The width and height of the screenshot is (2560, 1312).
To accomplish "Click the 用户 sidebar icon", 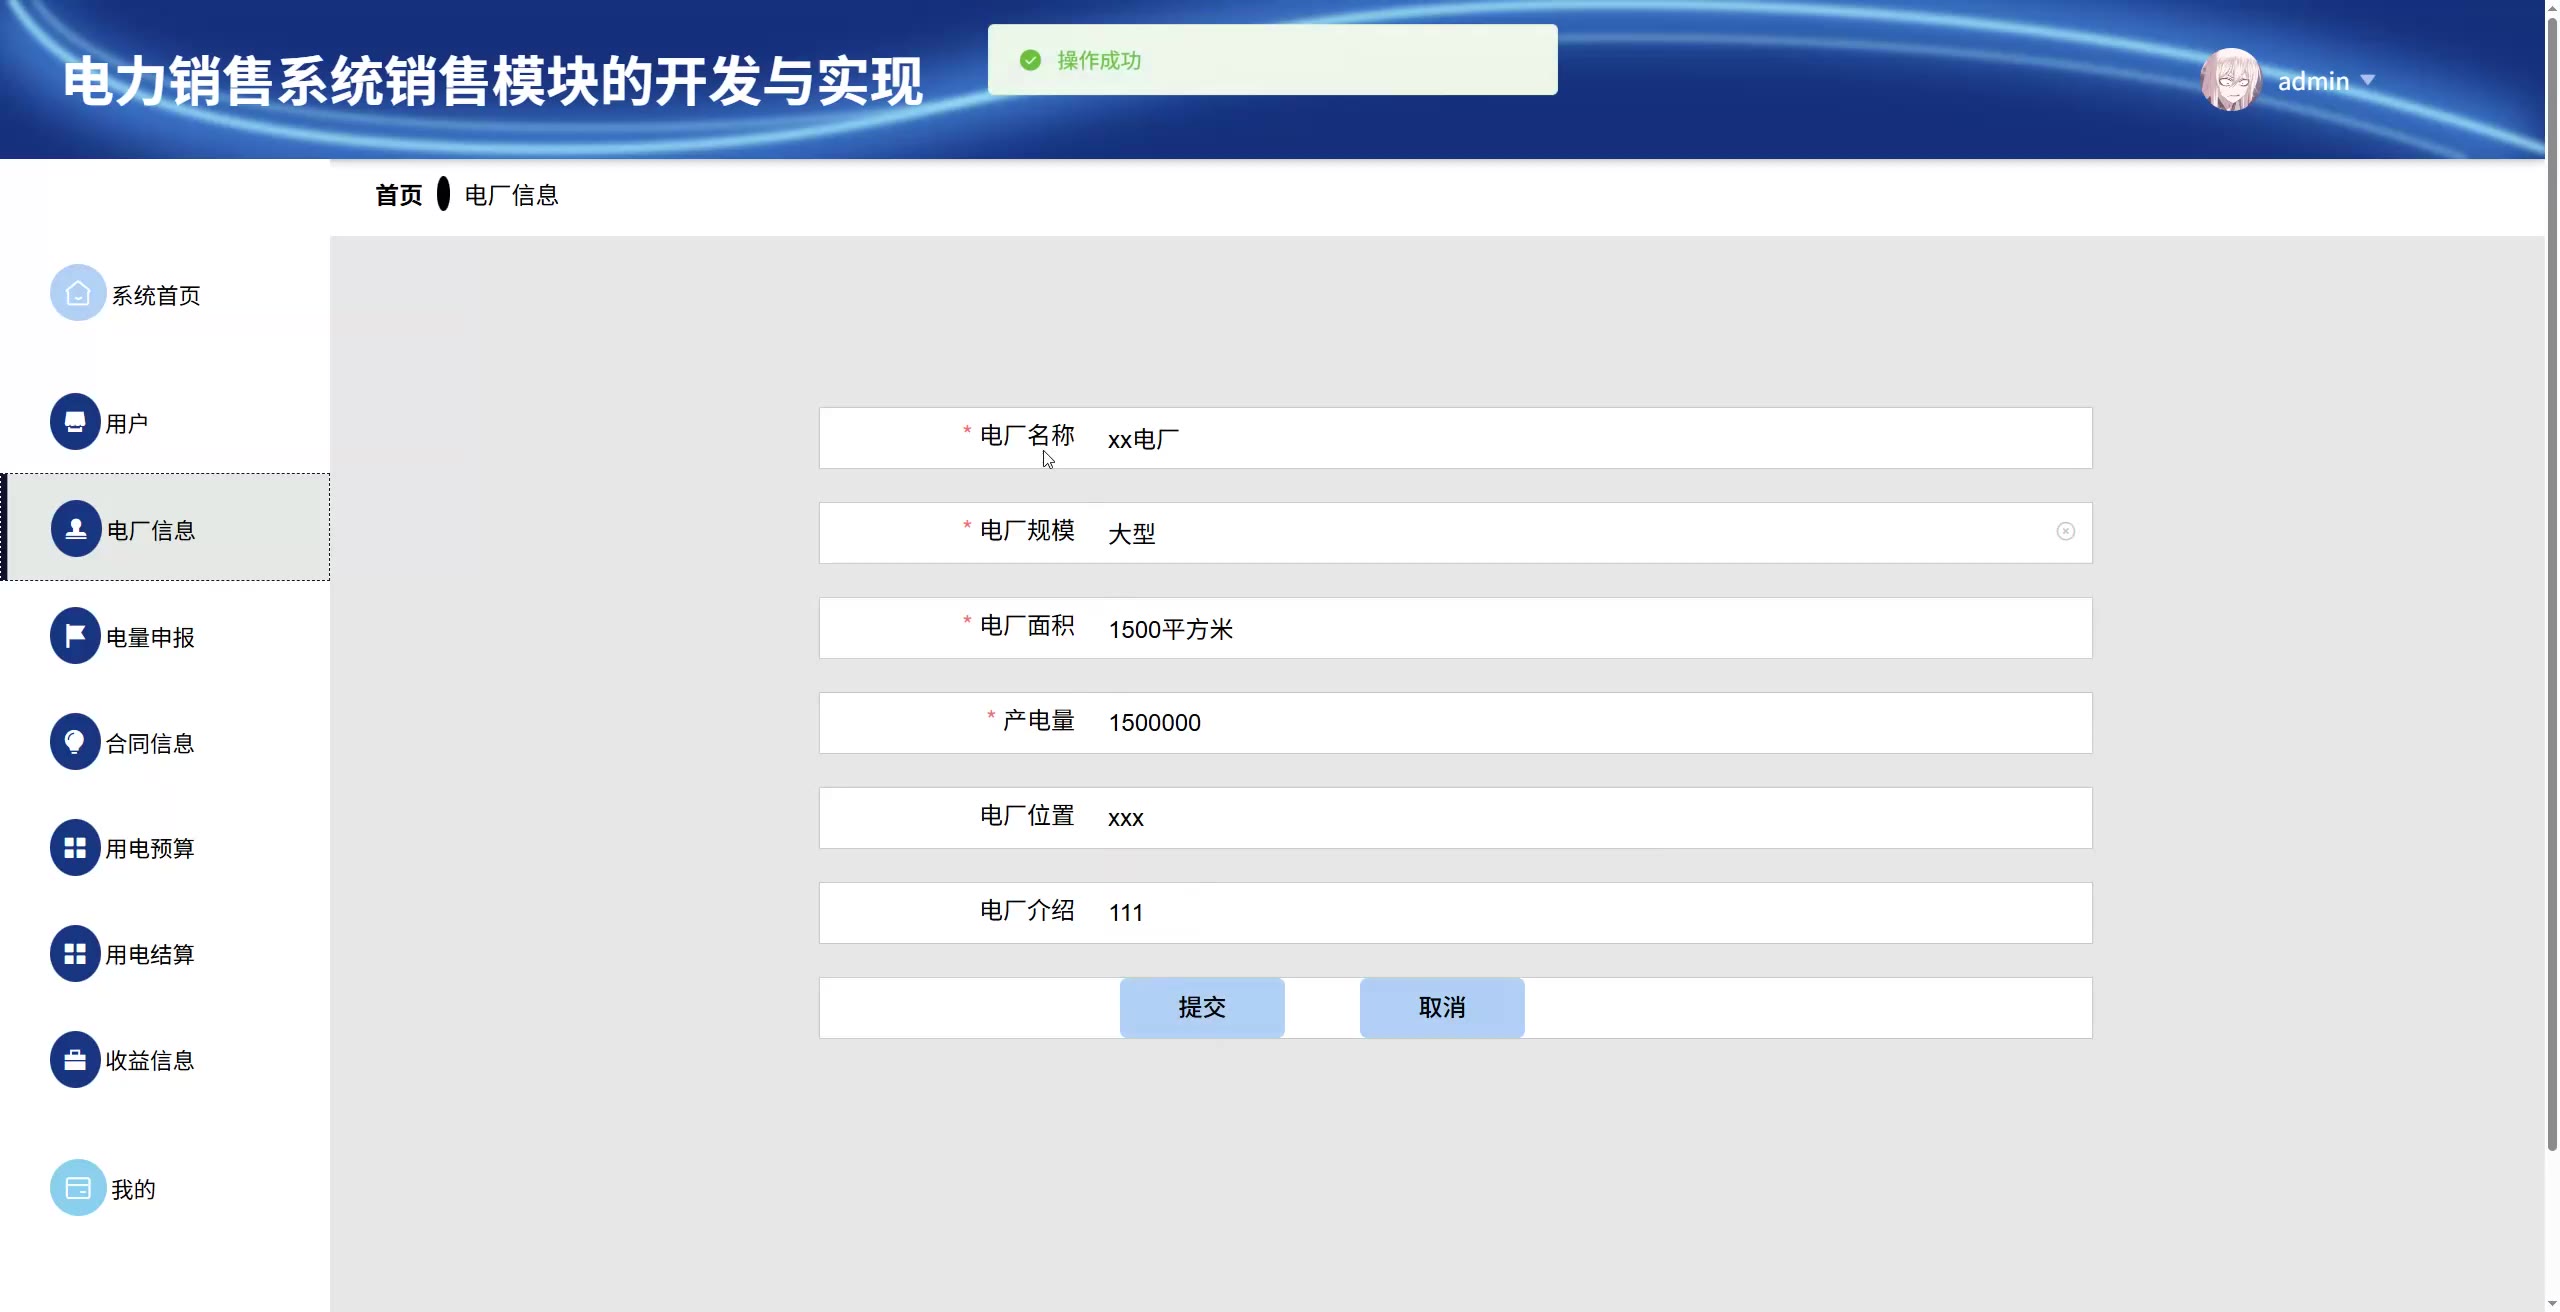I will click(x=75, y=422).
